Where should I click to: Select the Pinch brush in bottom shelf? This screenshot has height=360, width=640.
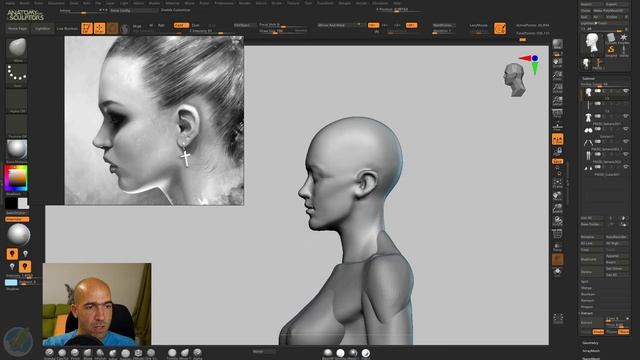pos(75,353)
